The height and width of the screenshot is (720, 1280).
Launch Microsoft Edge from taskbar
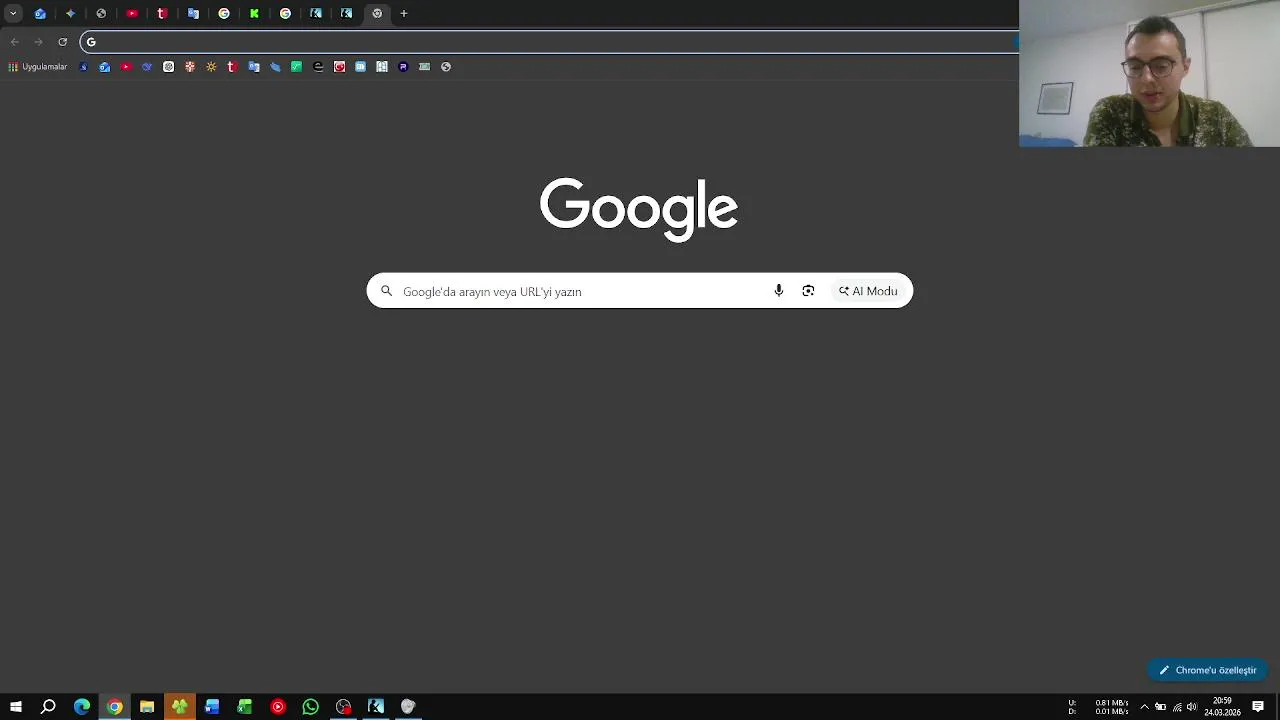coord(82,707)
